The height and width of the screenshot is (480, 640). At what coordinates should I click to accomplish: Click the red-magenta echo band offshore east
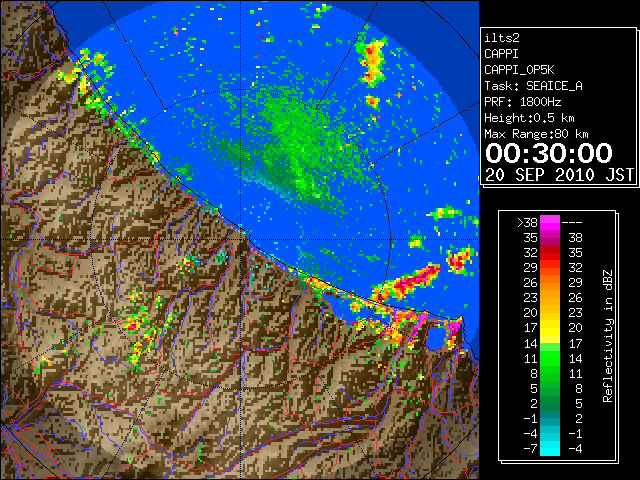point(408,282)
